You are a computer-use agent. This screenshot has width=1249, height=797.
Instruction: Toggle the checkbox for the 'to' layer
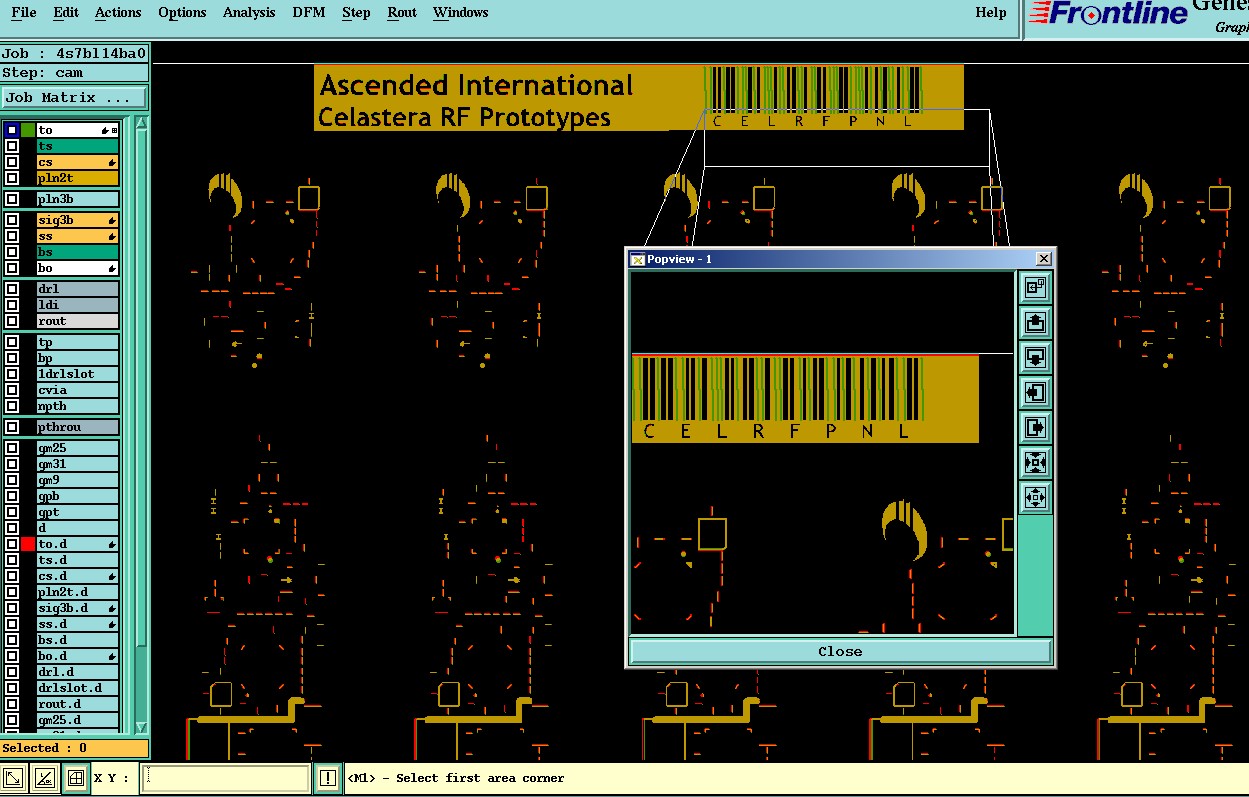coord(12,130)
